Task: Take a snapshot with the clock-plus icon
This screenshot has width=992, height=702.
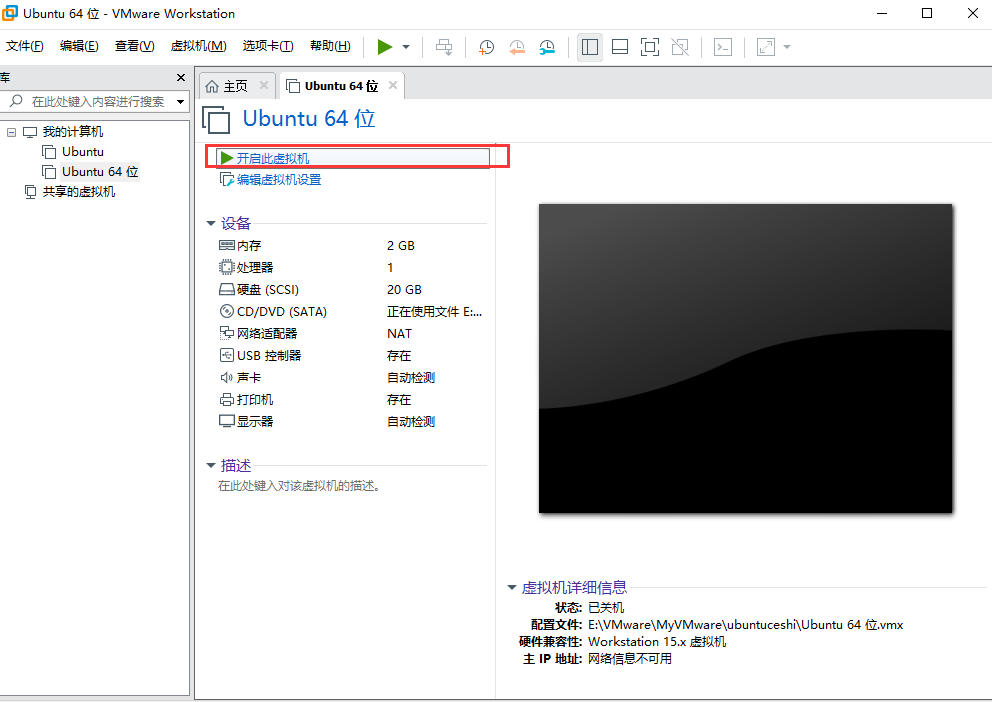Action: coord(486,47)
